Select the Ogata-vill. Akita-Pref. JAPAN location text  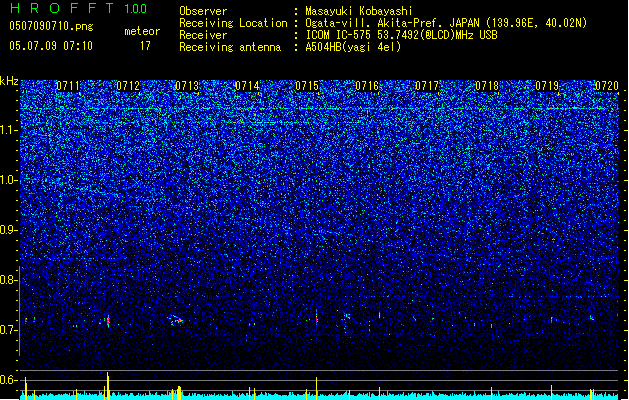446,23
